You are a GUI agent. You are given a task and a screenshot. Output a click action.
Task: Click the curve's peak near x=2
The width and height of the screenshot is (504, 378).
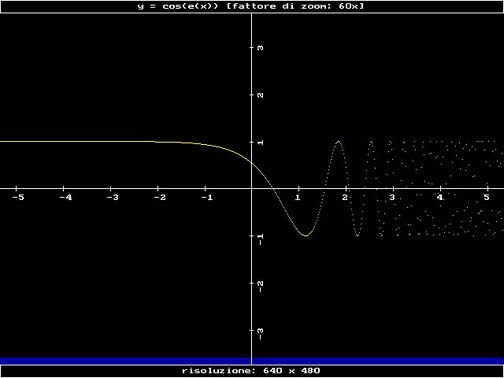click(338, 142)
